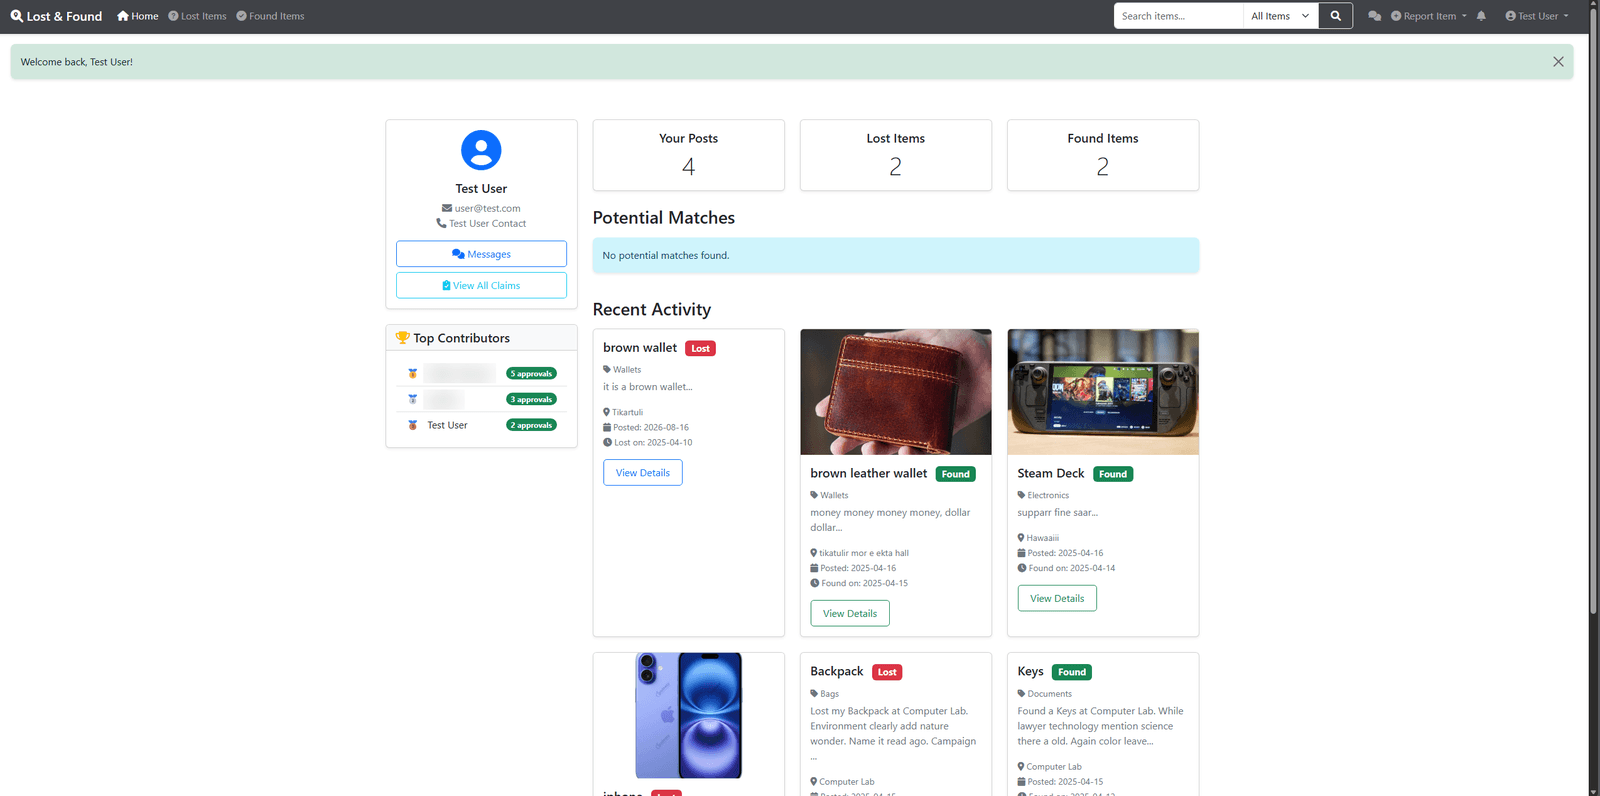The width and height of the screenshot is (1600, 796).
Task: Click the View All Claims button
Action: pyautogui.click(x=481, y=285)
